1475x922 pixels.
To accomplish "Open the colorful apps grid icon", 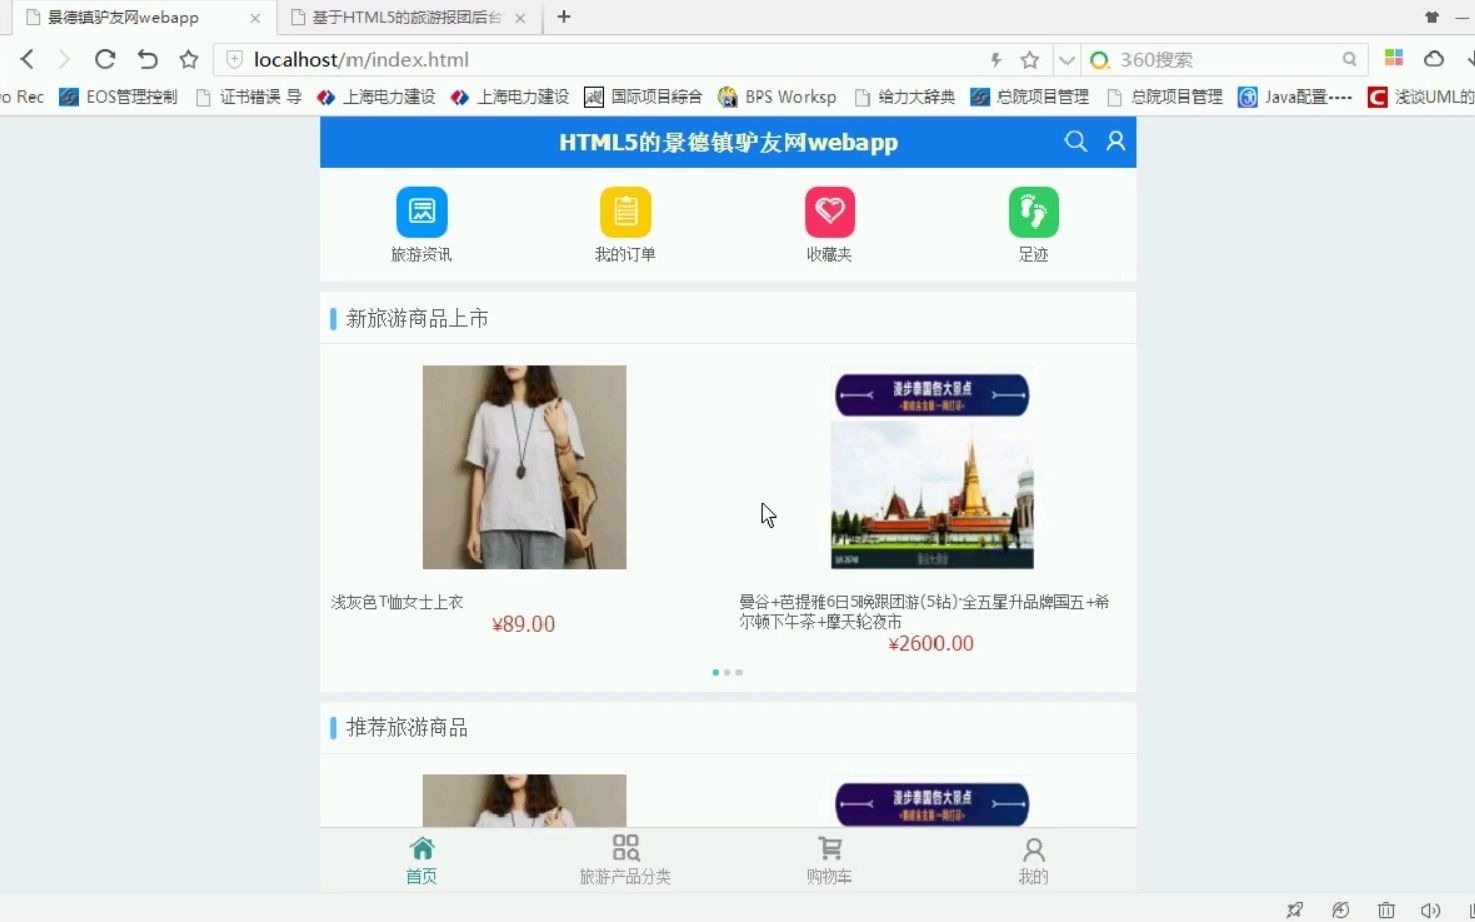I will (x=1394, y=58).
